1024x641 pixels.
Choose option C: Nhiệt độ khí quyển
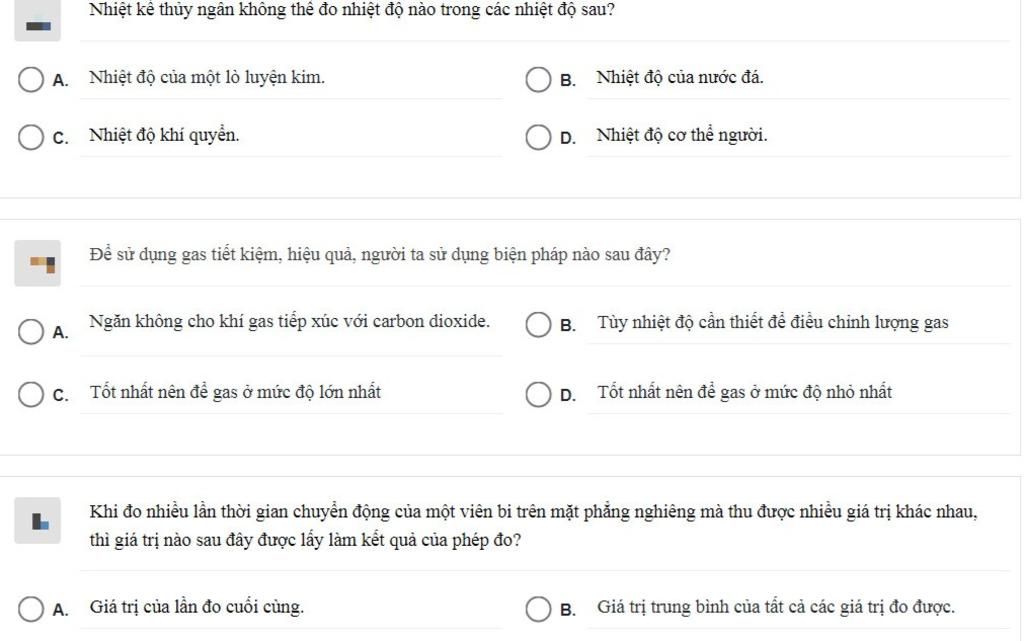click(31, 137)
